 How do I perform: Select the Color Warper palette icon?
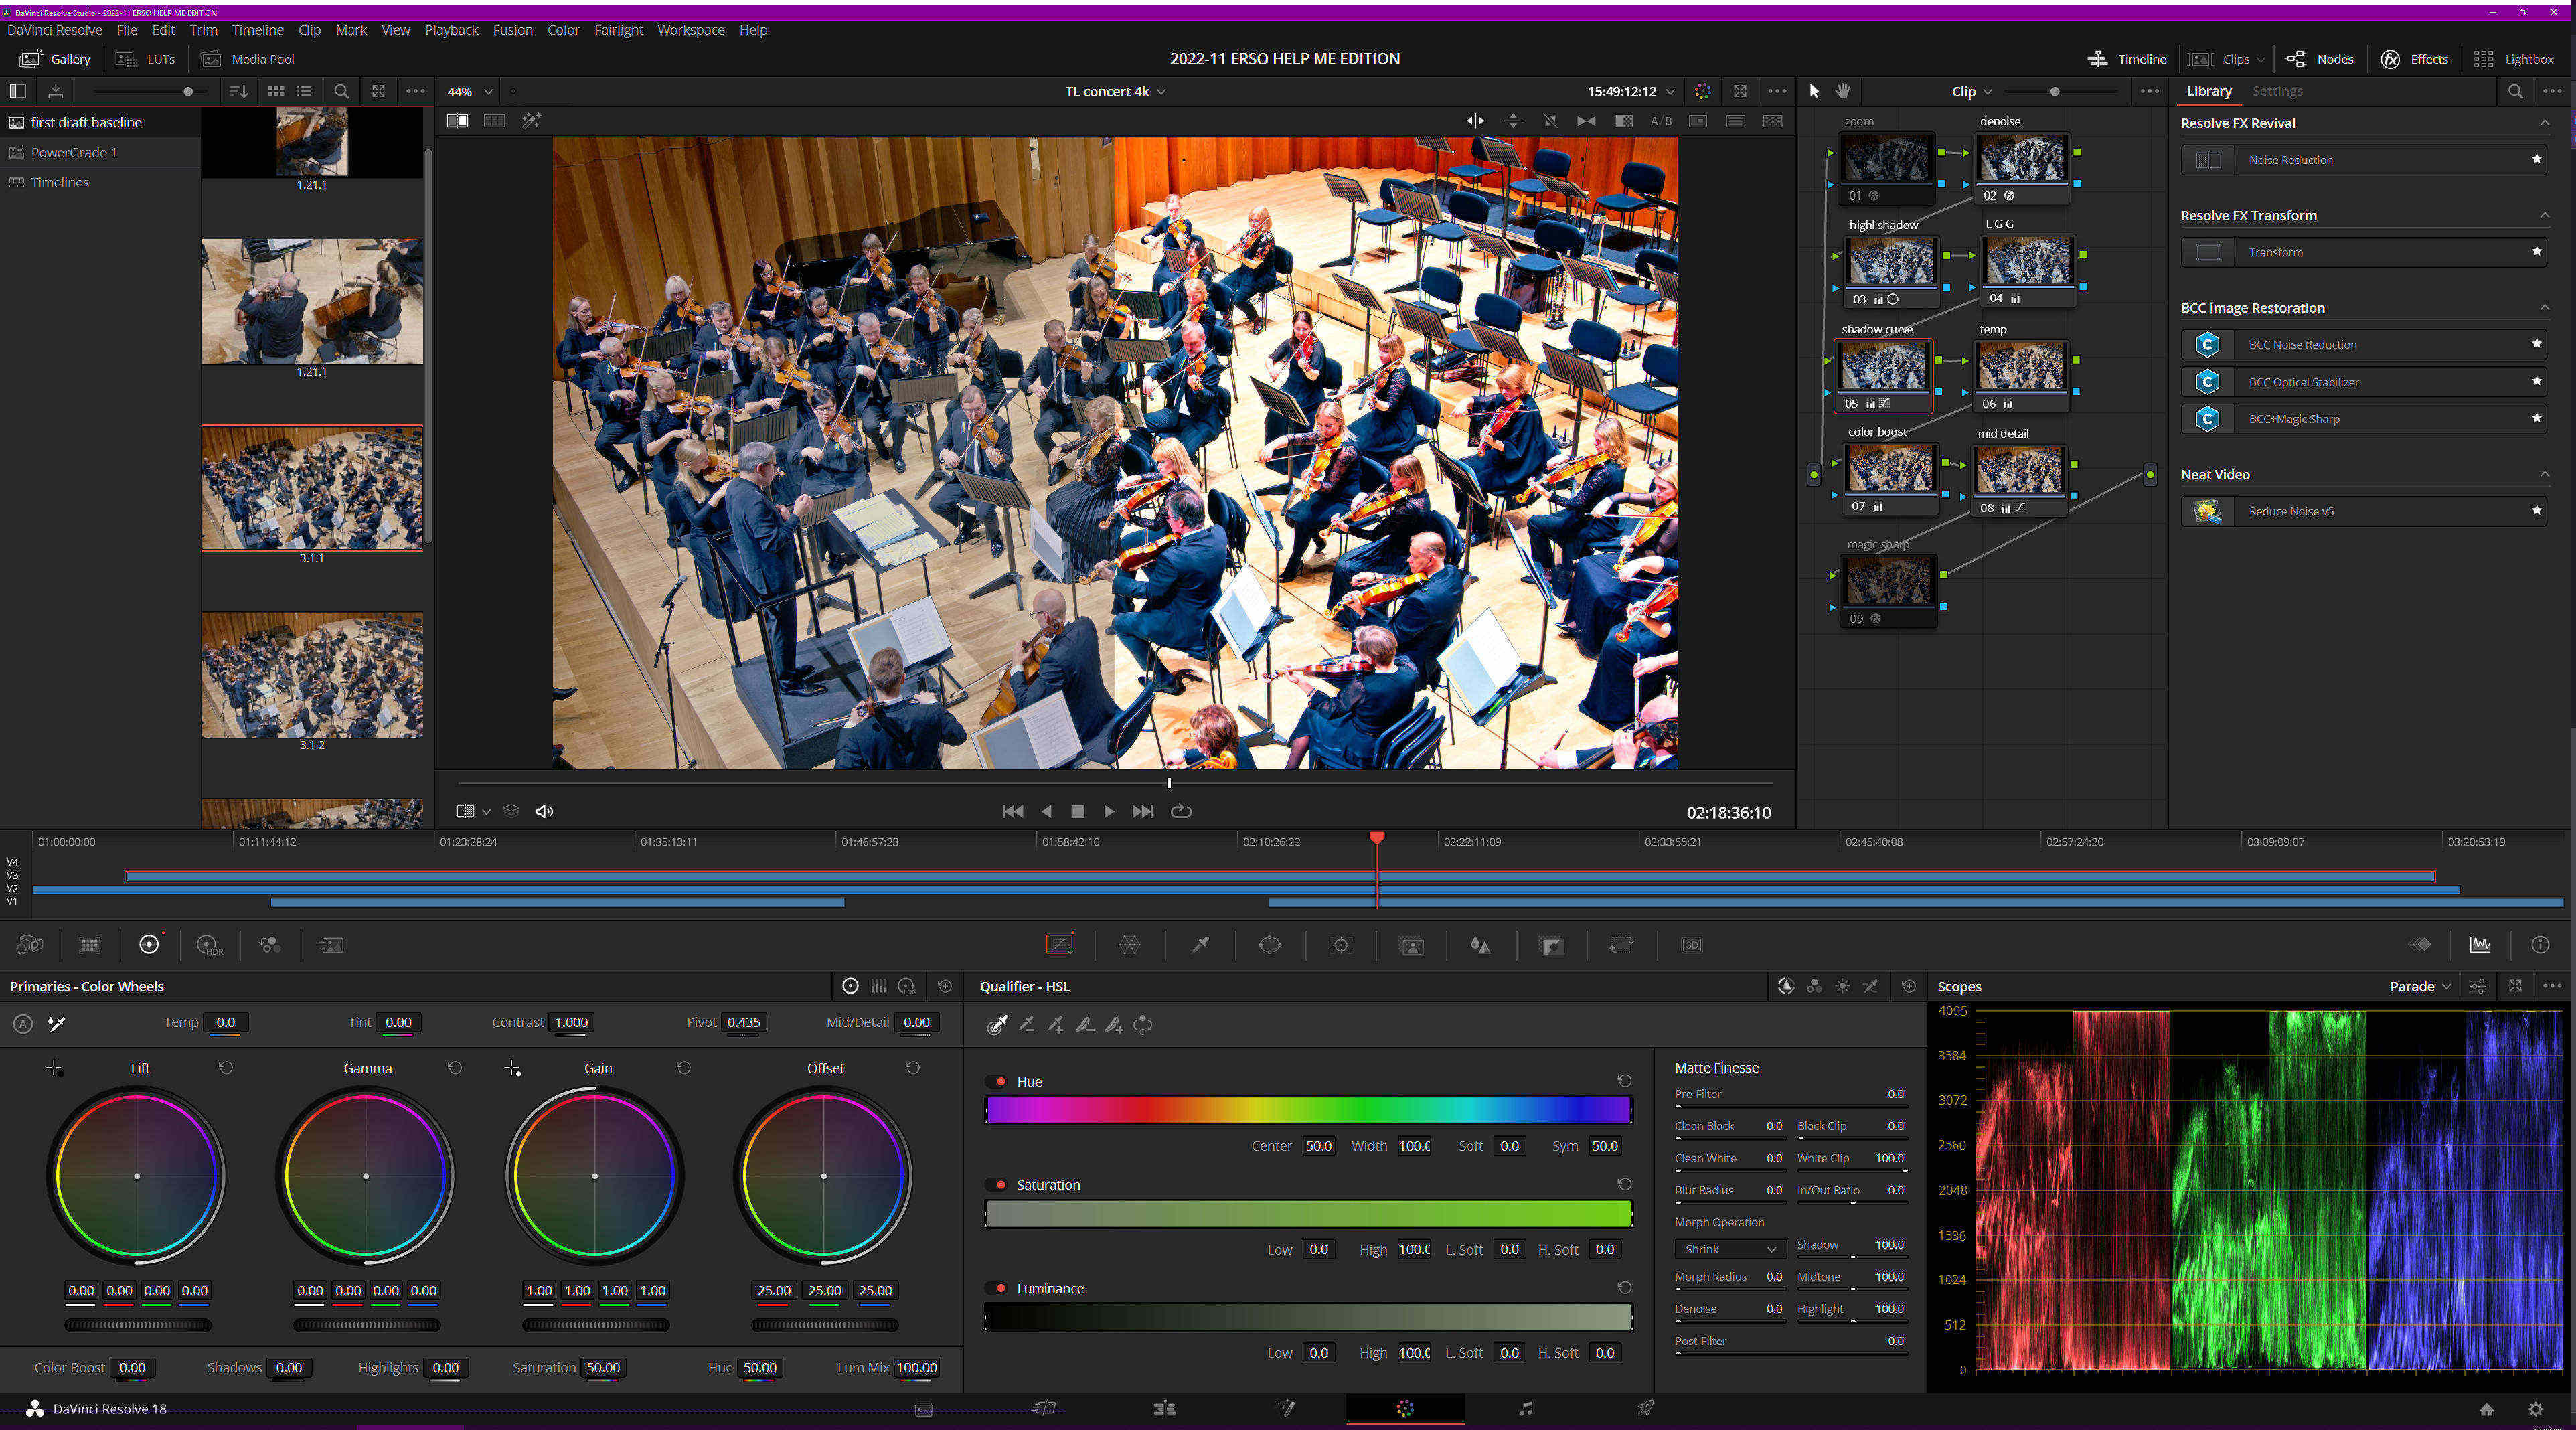click(x=1130, y=945)
